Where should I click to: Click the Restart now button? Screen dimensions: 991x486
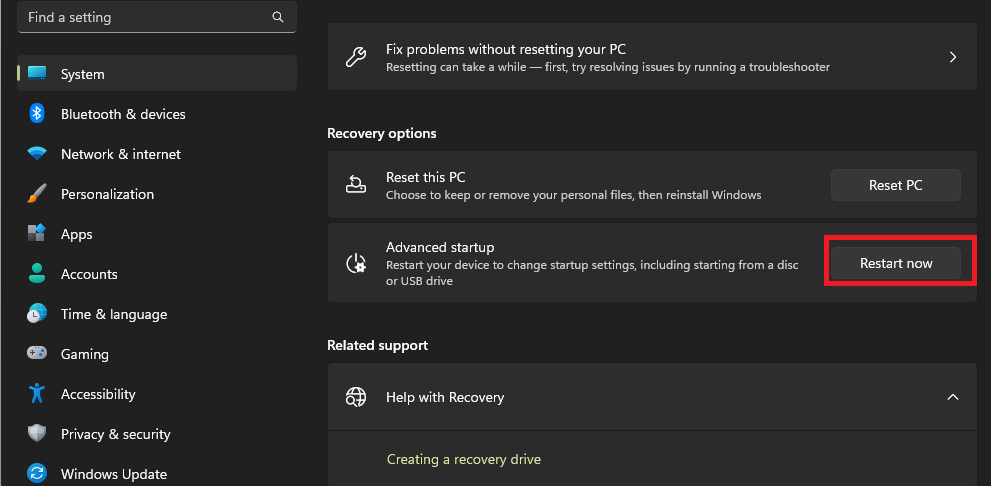(x=896, y=263)
